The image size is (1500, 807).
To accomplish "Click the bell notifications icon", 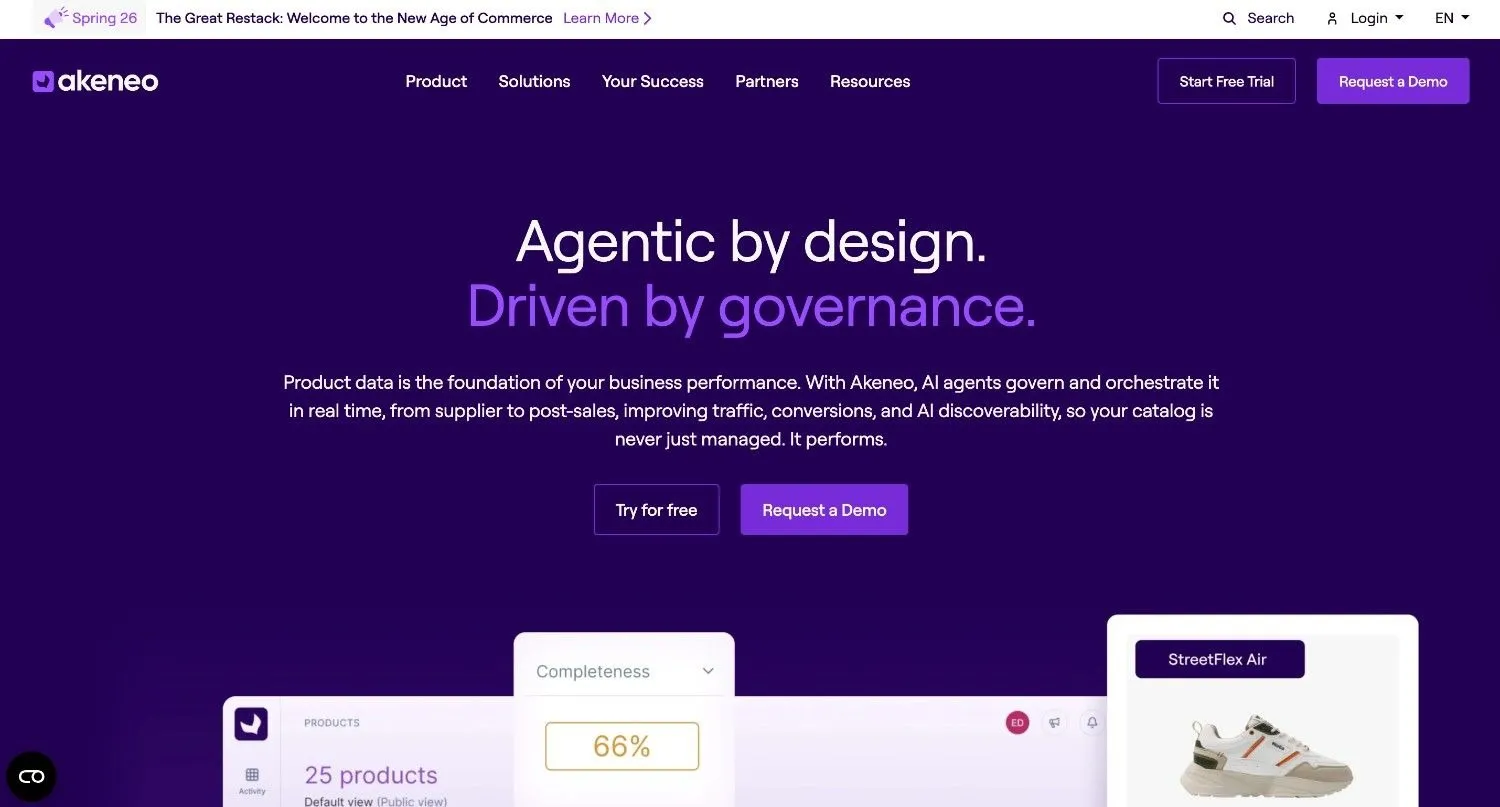I will [x=1092, y=722].
